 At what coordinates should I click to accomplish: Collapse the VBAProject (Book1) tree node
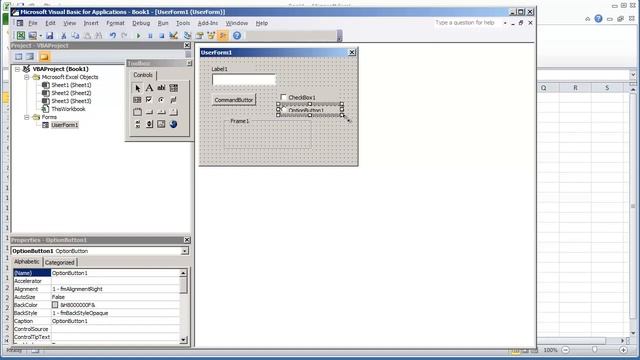18,69
